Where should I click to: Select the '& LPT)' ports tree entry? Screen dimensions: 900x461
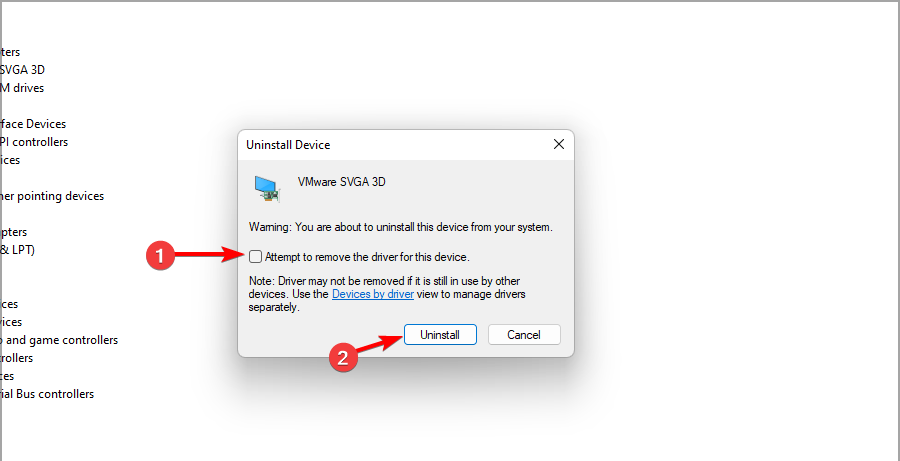point(17,250)
